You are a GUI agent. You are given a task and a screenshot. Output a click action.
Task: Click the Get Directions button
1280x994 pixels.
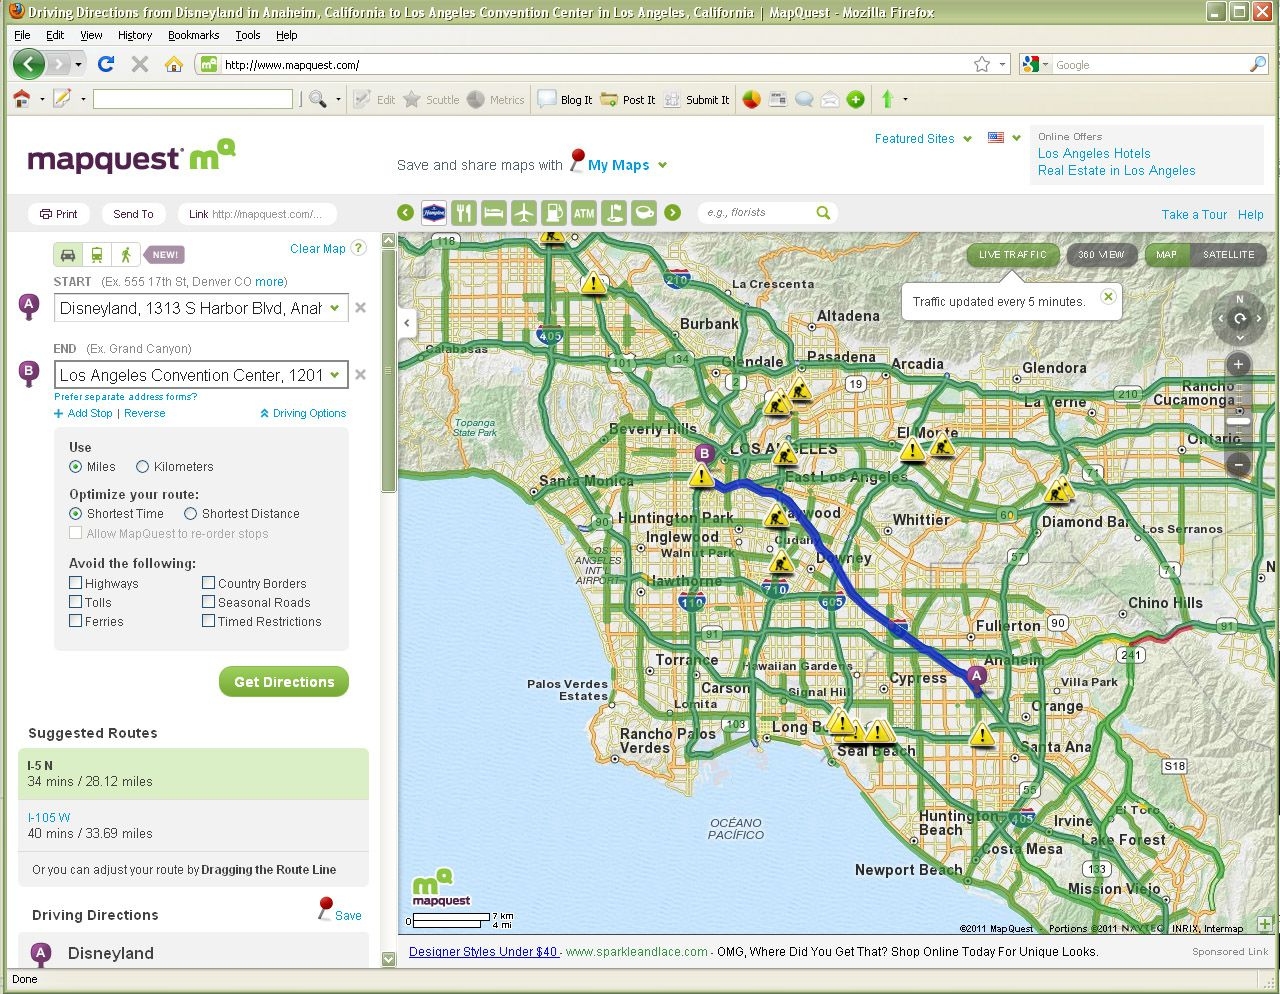click(284, 682)
